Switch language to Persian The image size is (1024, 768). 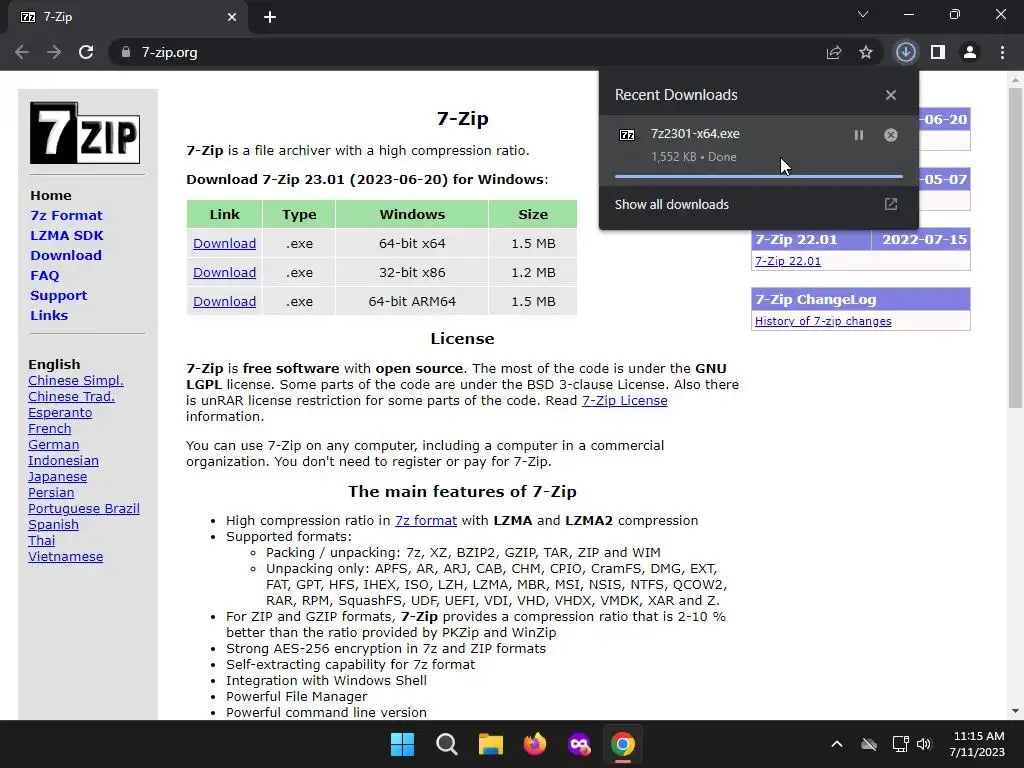[51, 492]
